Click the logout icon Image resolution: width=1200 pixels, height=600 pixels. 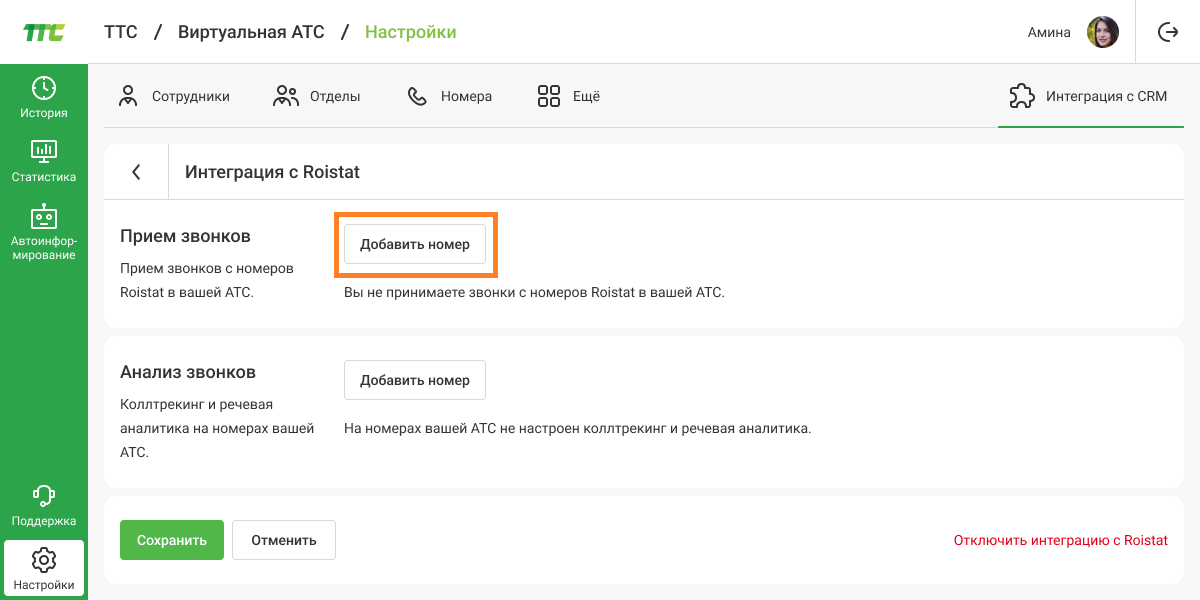tap(1168, 32)
